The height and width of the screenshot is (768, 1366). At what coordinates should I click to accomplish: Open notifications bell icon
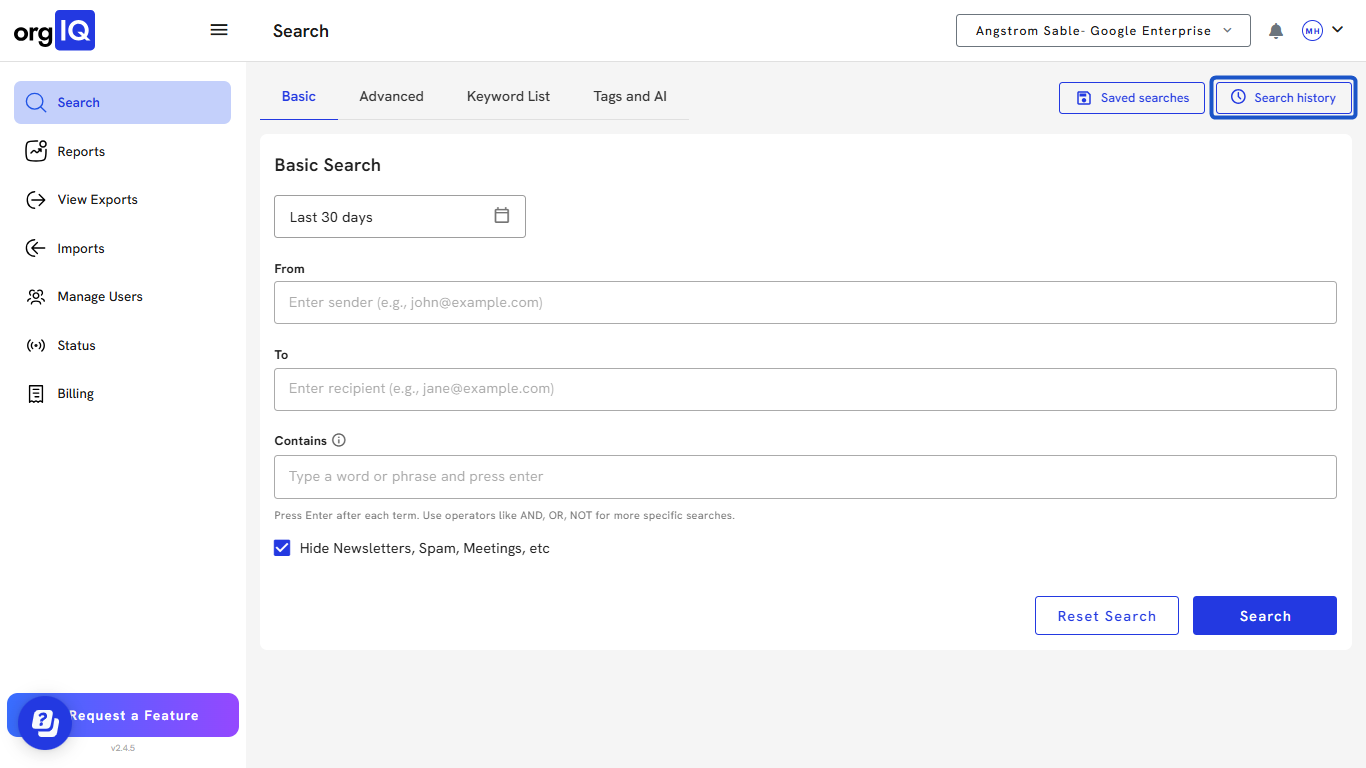coord(1276,31)
